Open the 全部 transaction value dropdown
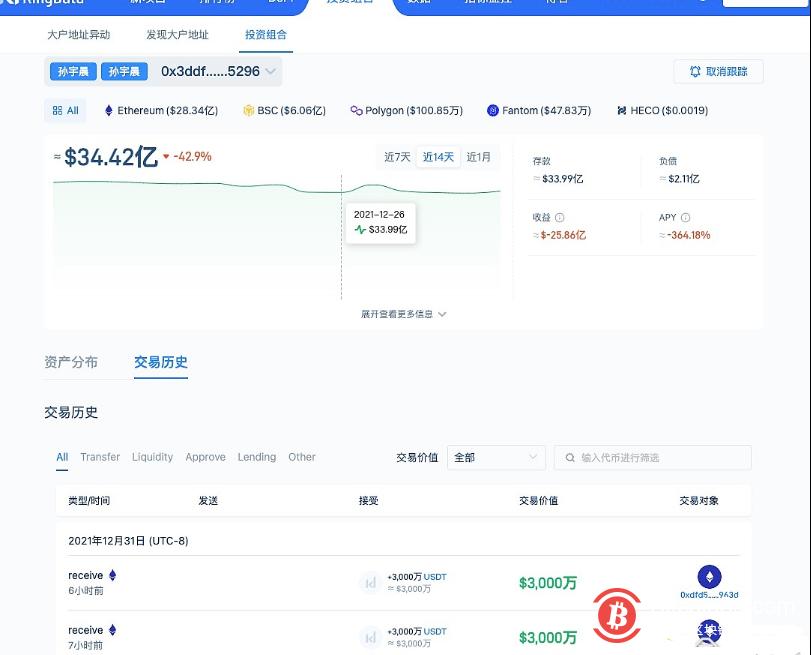The image size is (811, 655). 495,457
